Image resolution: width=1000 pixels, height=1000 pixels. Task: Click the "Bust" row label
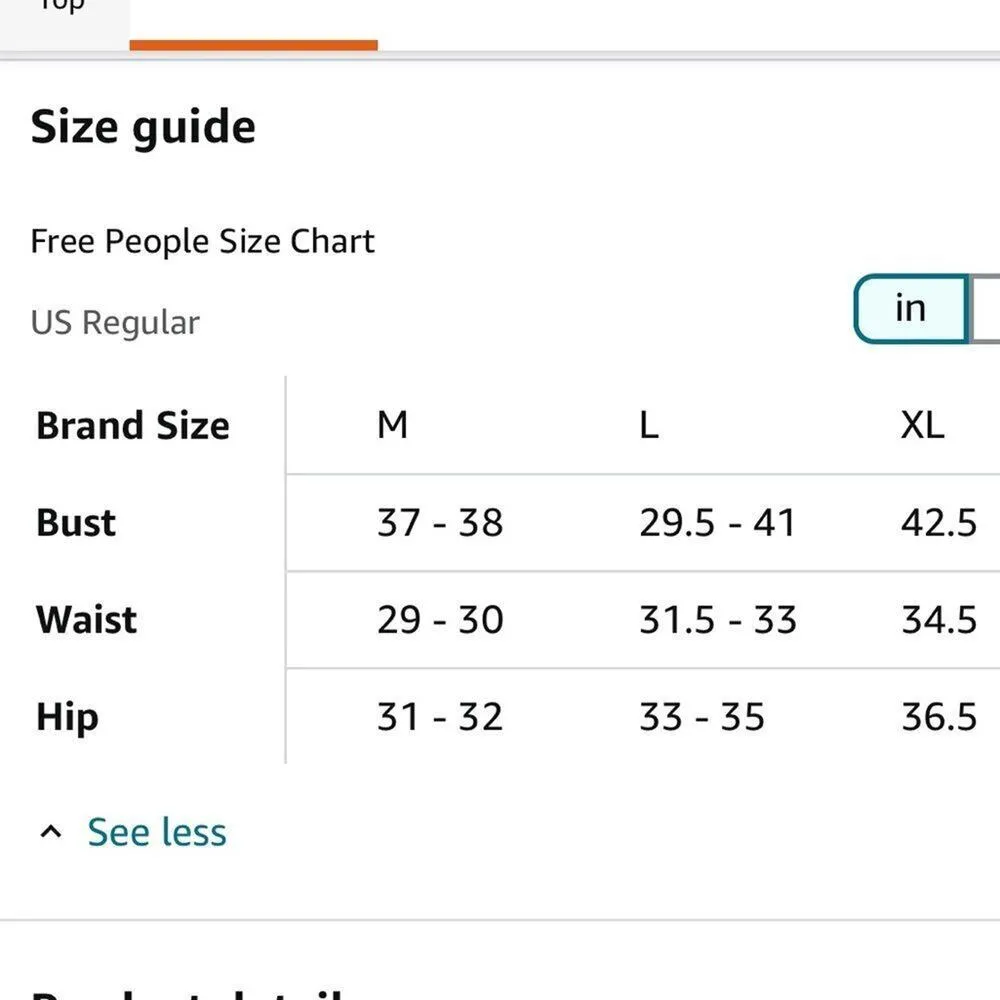click(x=76, y=523)
